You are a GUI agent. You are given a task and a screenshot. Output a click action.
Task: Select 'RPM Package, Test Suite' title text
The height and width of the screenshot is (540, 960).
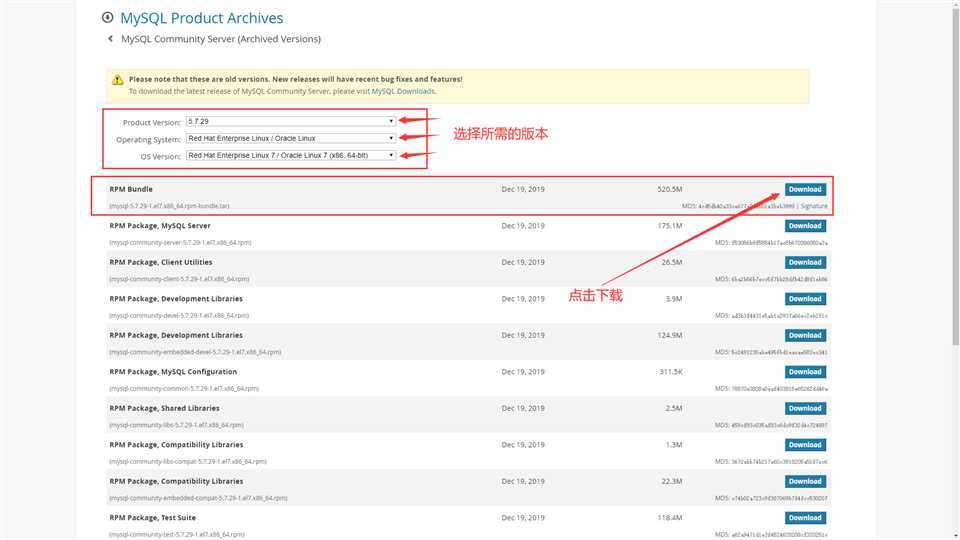point(153,518)
